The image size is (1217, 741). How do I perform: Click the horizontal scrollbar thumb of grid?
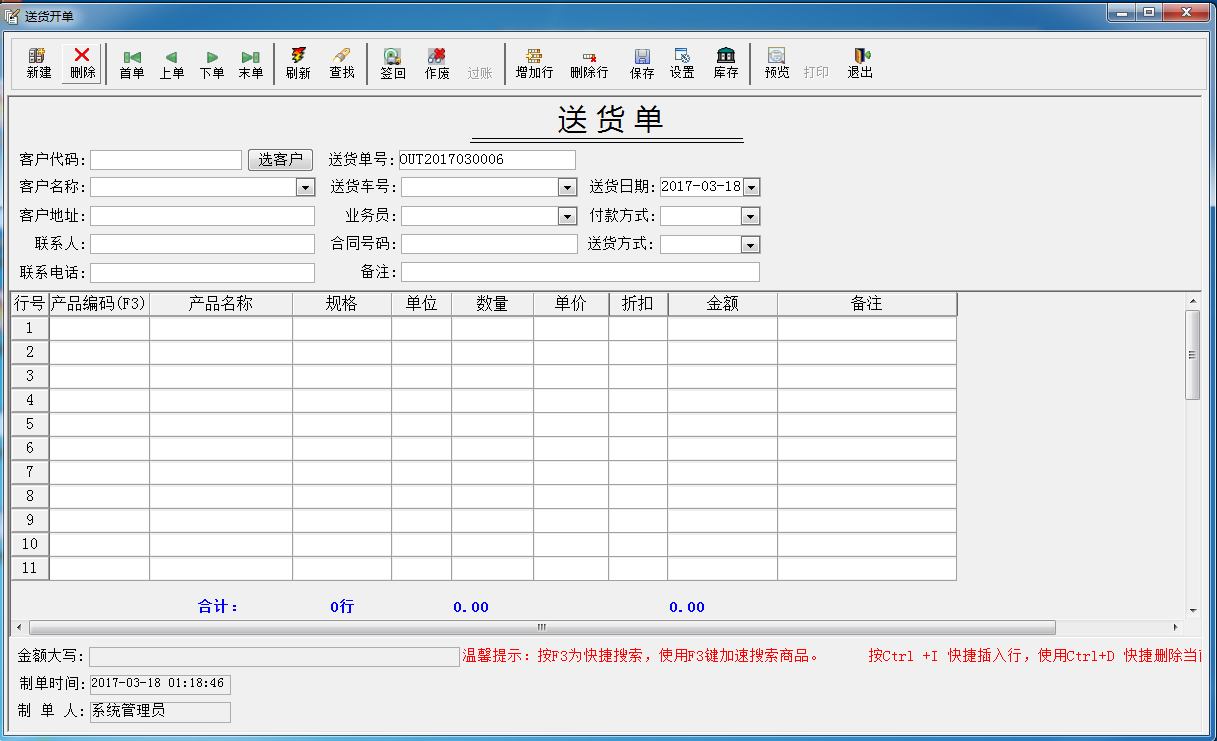(542, 627)
